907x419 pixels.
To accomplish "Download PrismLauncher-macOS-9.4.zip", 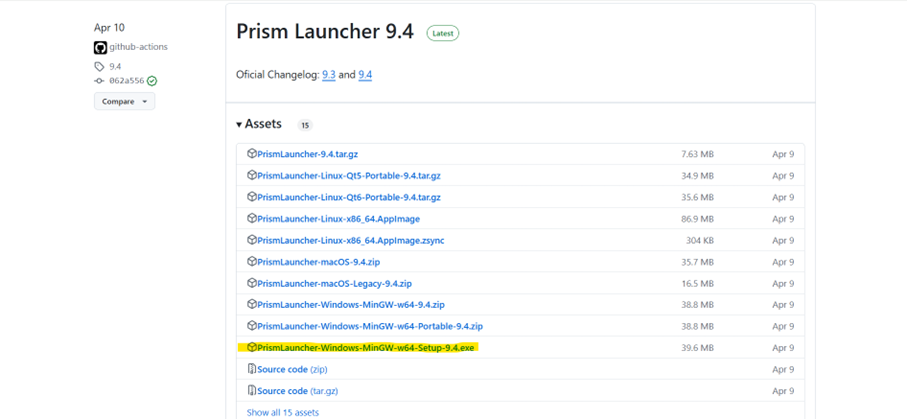I will 319,262.
